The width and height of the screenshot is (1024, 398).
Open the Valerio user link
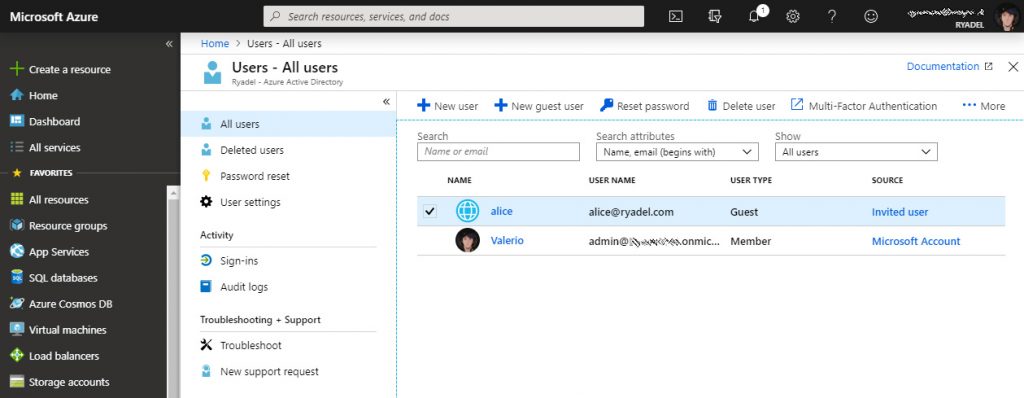point(507,240)
